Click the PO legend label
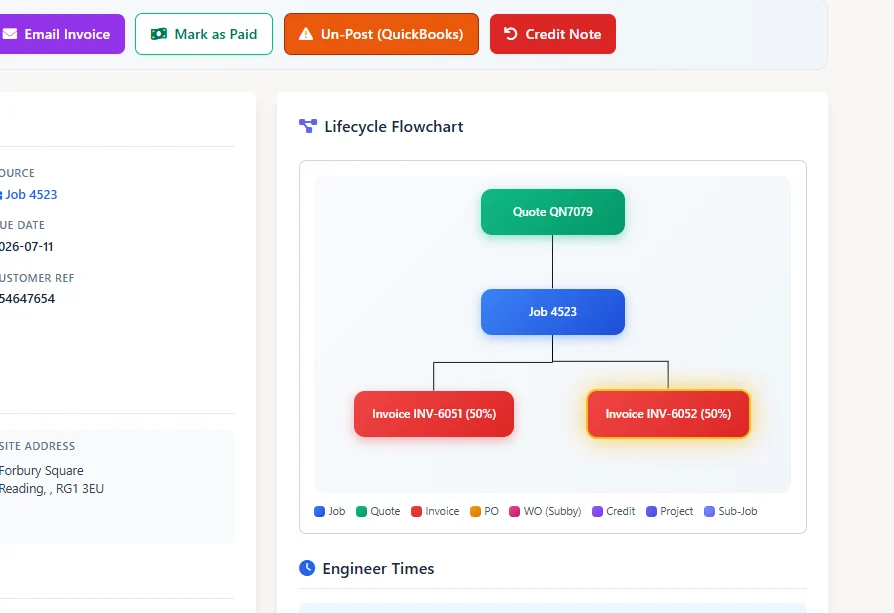 pyautogui.click(x=491, y=511)
